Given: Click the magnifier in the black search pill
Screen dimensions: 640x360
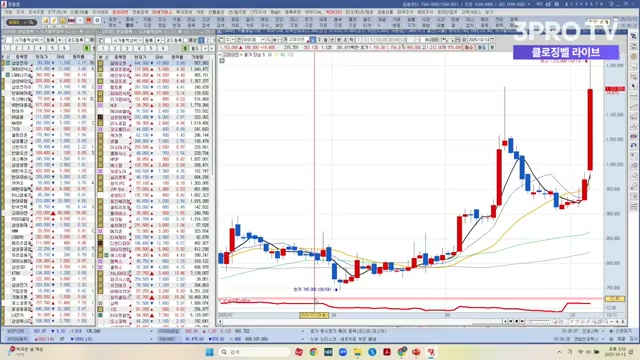Looking at the screenshot, I should coord(31,22).
